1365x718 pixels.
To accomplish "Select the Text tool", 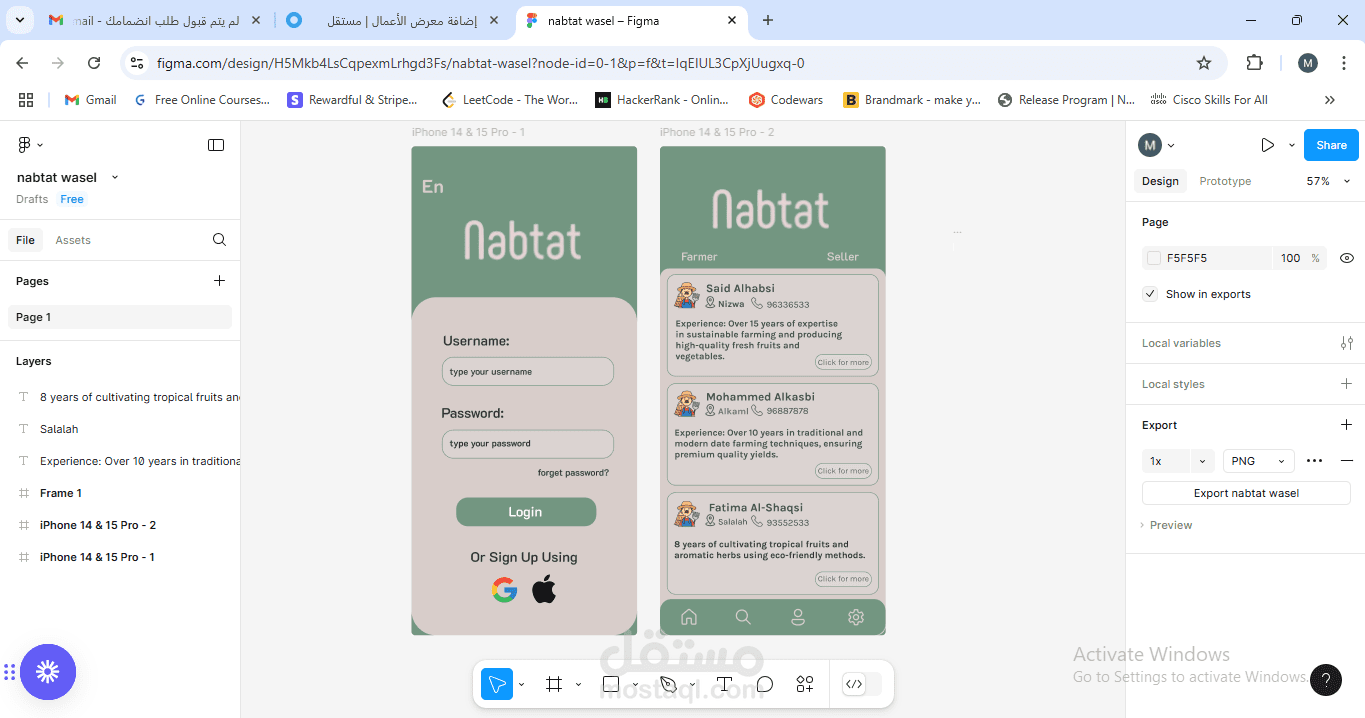I will pos(724,684).
